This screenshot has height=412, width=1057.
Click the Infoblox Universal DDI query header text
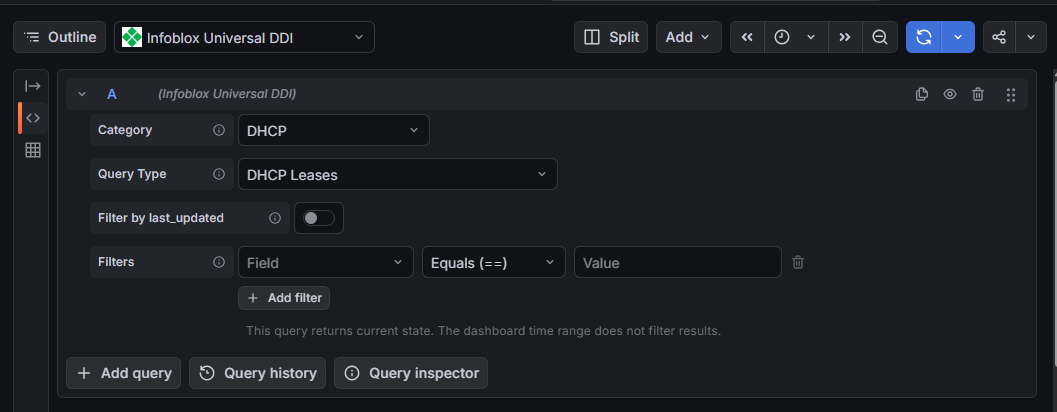(x=227, y=94)
